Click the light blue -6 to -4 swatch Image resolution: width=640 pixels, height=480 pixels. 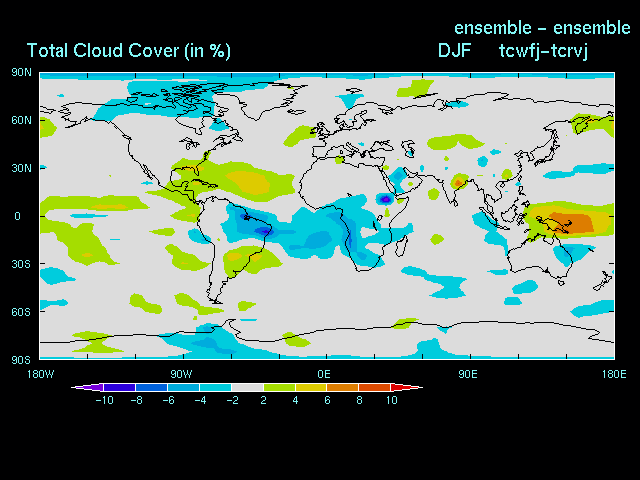coord(183,387)
